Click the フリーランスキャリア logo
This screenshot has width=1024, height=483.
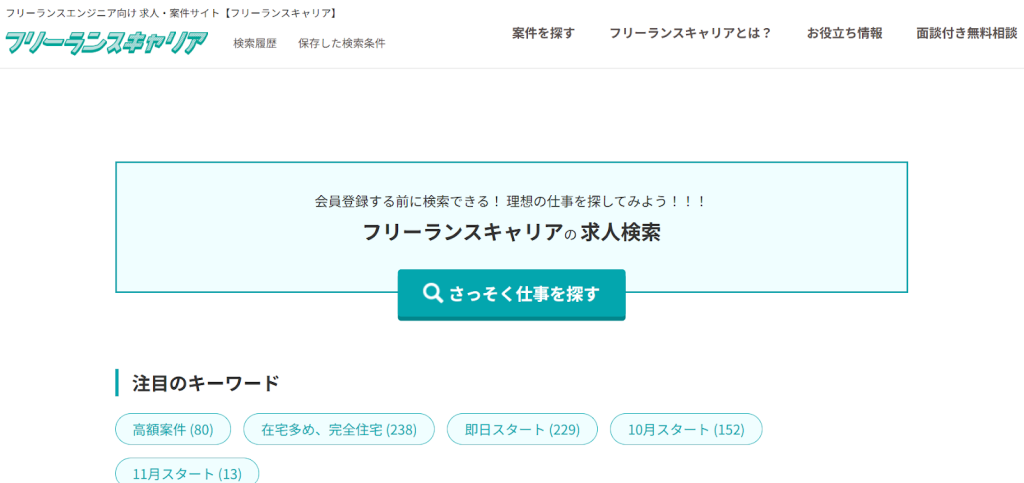click(106, 42)
